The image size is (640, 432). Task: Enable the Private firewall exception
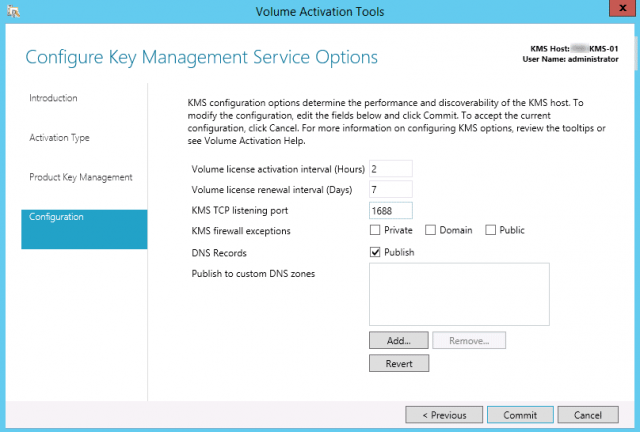tap(375, 231)
